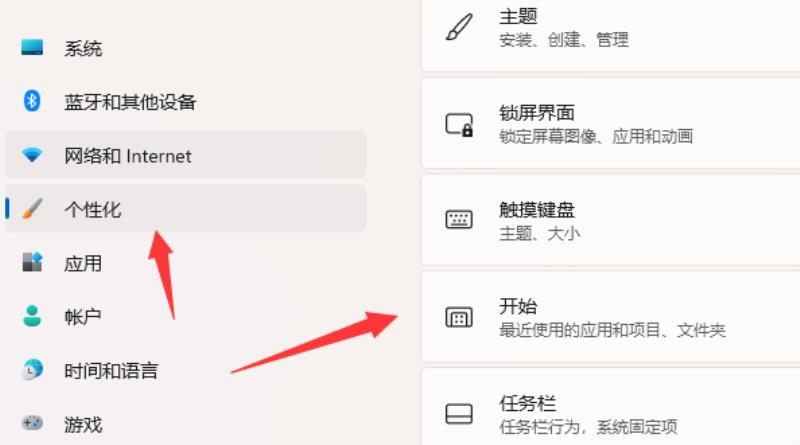Click the Apps icon in sidebar
The width and height of the screenshot is (800, 445).
32,262
